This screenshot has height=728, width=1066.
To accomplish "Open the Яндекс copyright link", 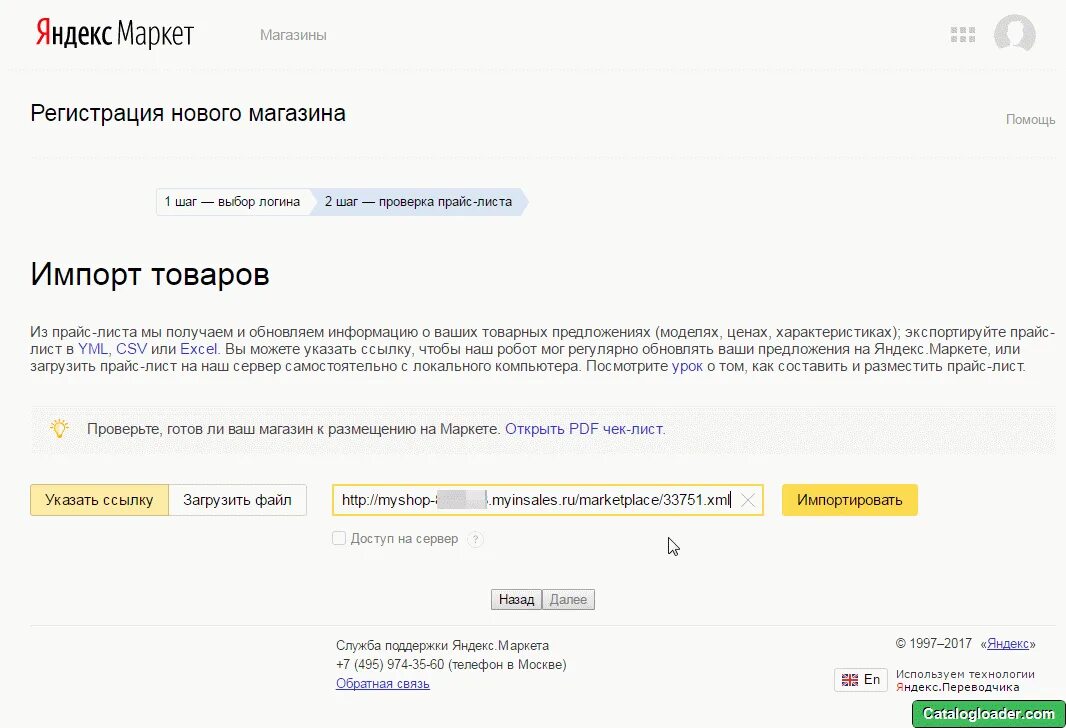I will point(1008,644).
